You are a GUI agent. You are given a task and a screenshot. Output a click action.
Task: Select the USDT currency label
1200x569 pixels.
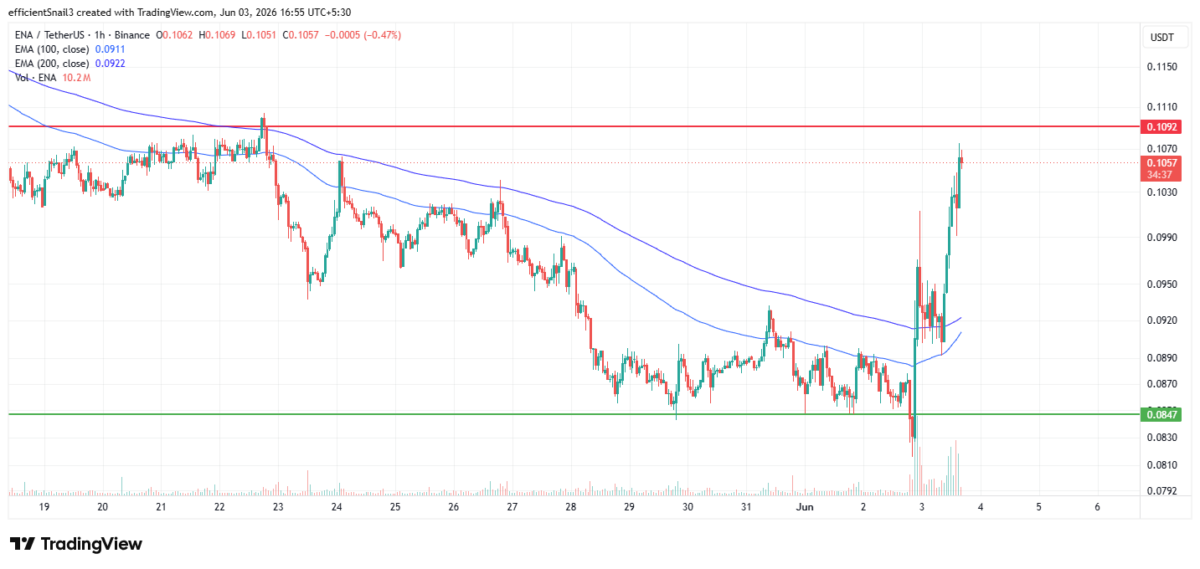click(x=1162, y=37)
